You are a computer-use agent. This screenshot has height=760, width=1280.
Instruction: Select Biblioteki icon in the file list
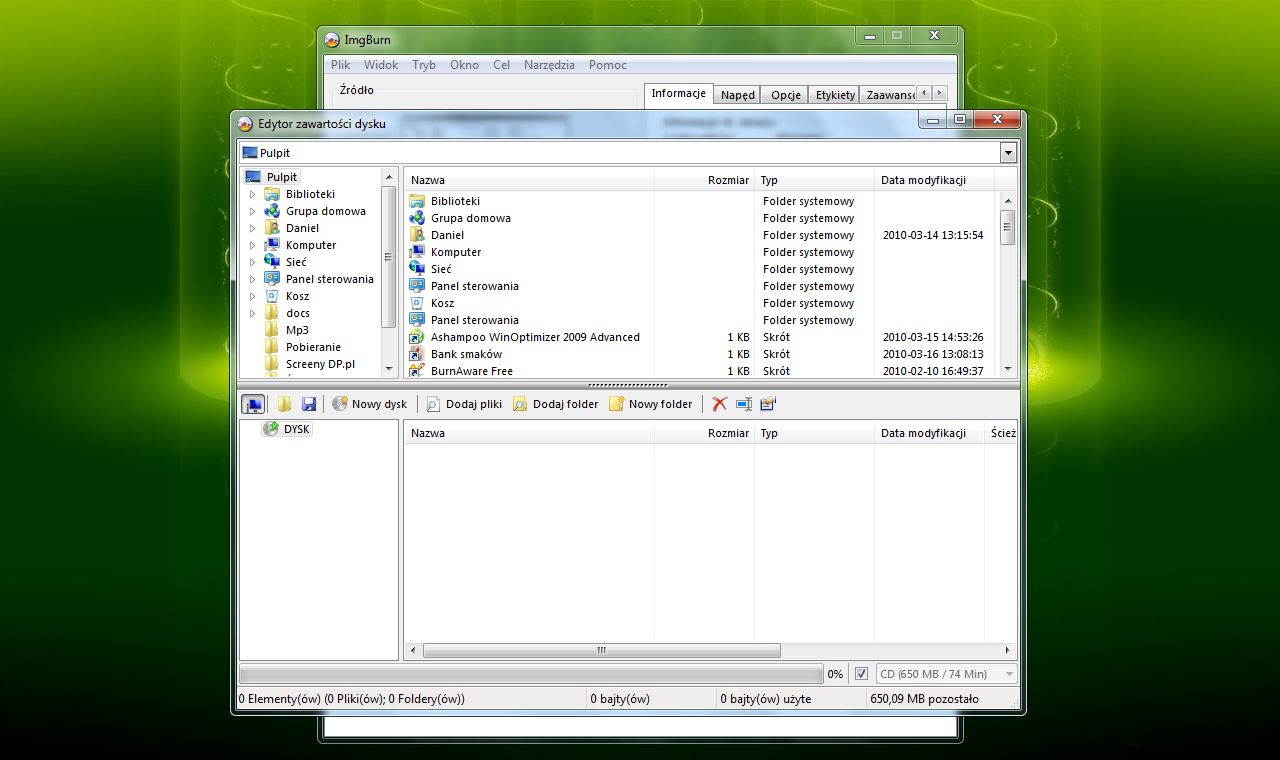pos(417,201)
